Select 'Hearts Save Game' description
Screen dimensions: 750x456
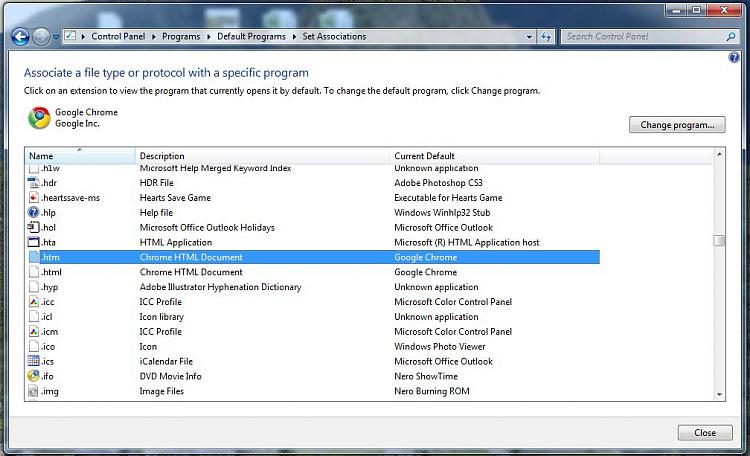tap(175, 198)
